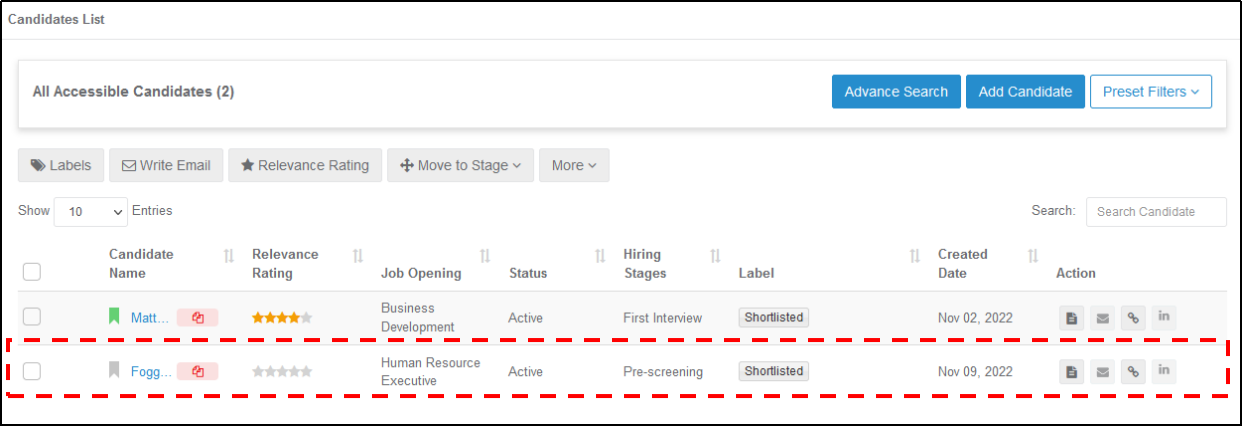
Task: Click Nov 02, 2022 created date
Action: tap(975, 318)
